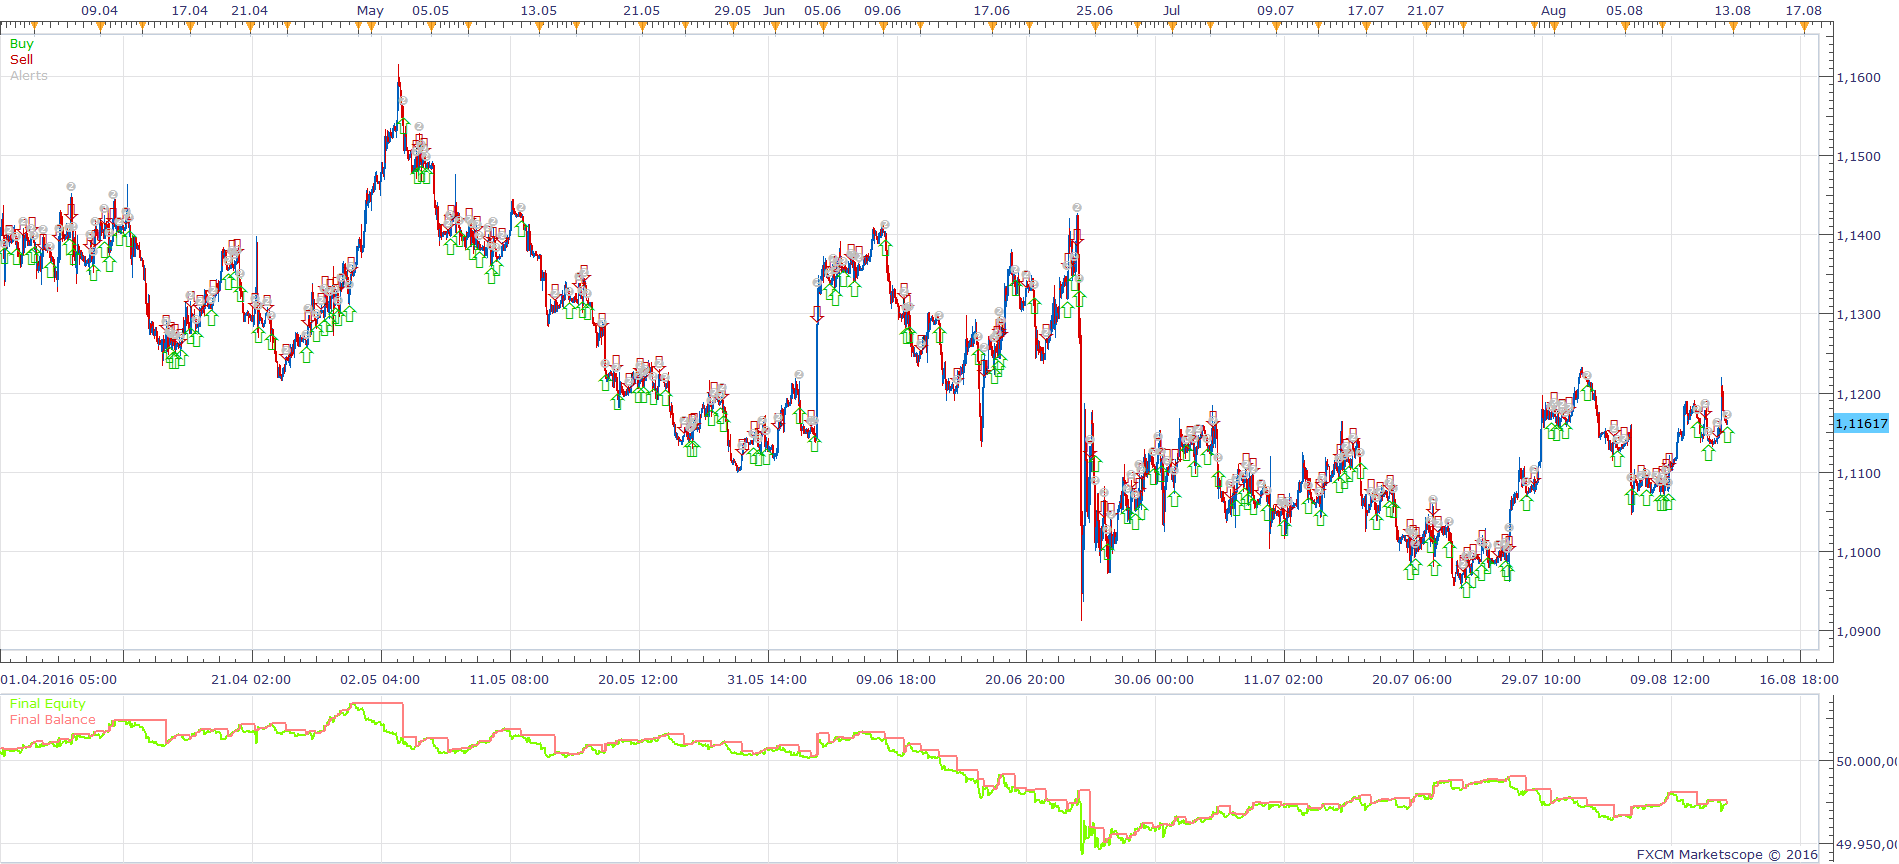Click the 09.06 18:00 time label
Viewport: 1899px width, 864px height.
tap(896, 680)
